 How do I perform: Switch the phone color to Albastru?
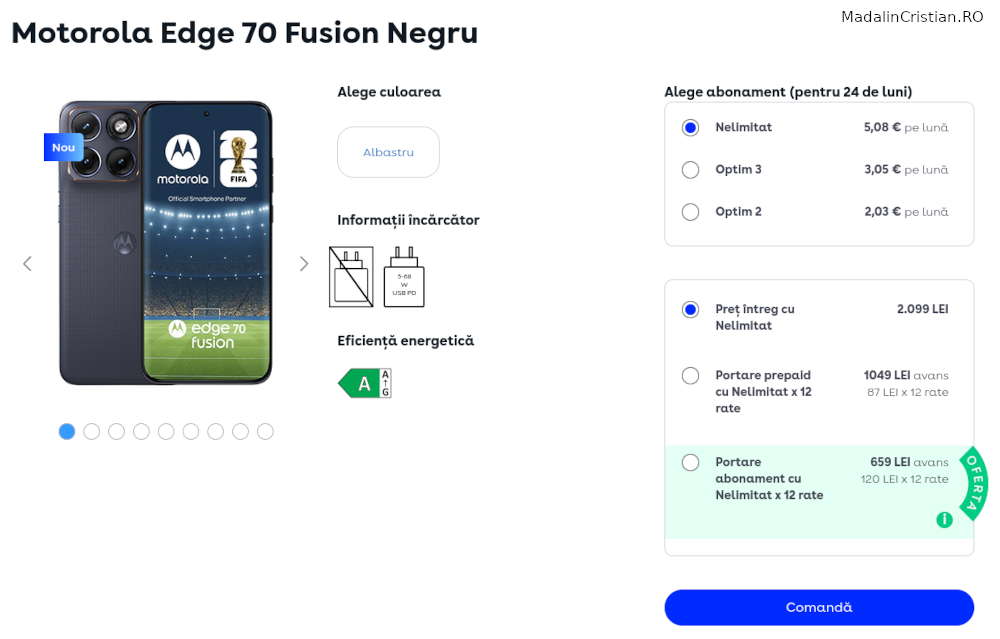388,151
